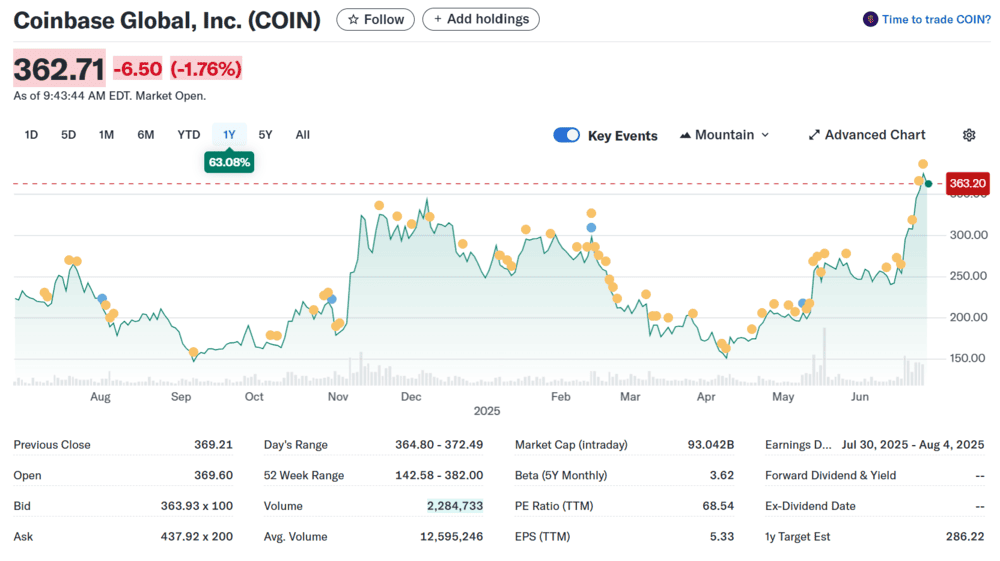This screenshot has height=561, width=1000.
Task: Click the purple icon beside Time to trade COIN
Action: (870, 19)
